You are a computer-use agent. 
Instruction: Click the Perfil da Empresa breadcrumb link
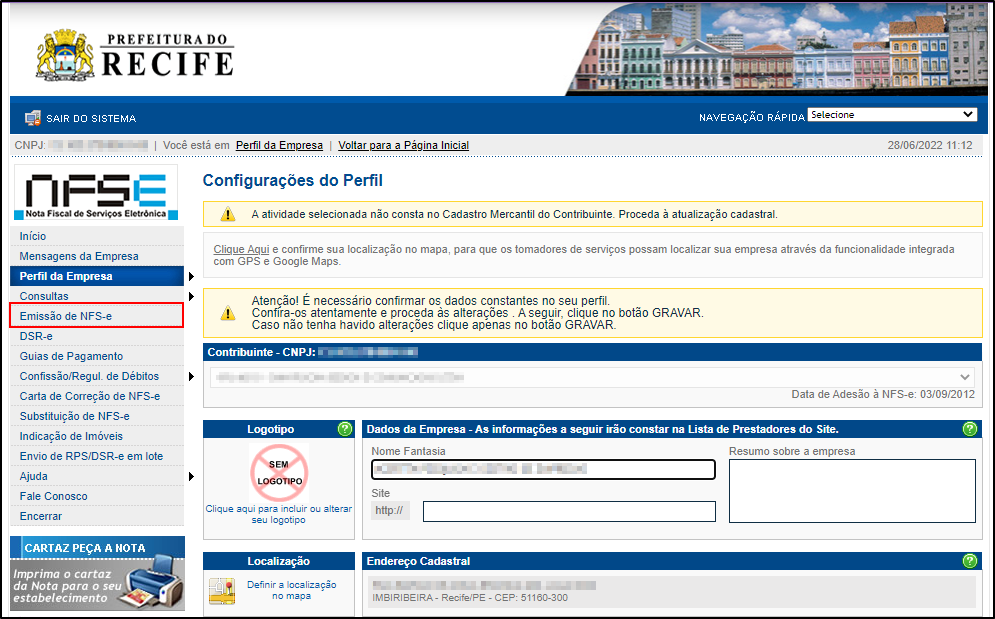[279, 145]
